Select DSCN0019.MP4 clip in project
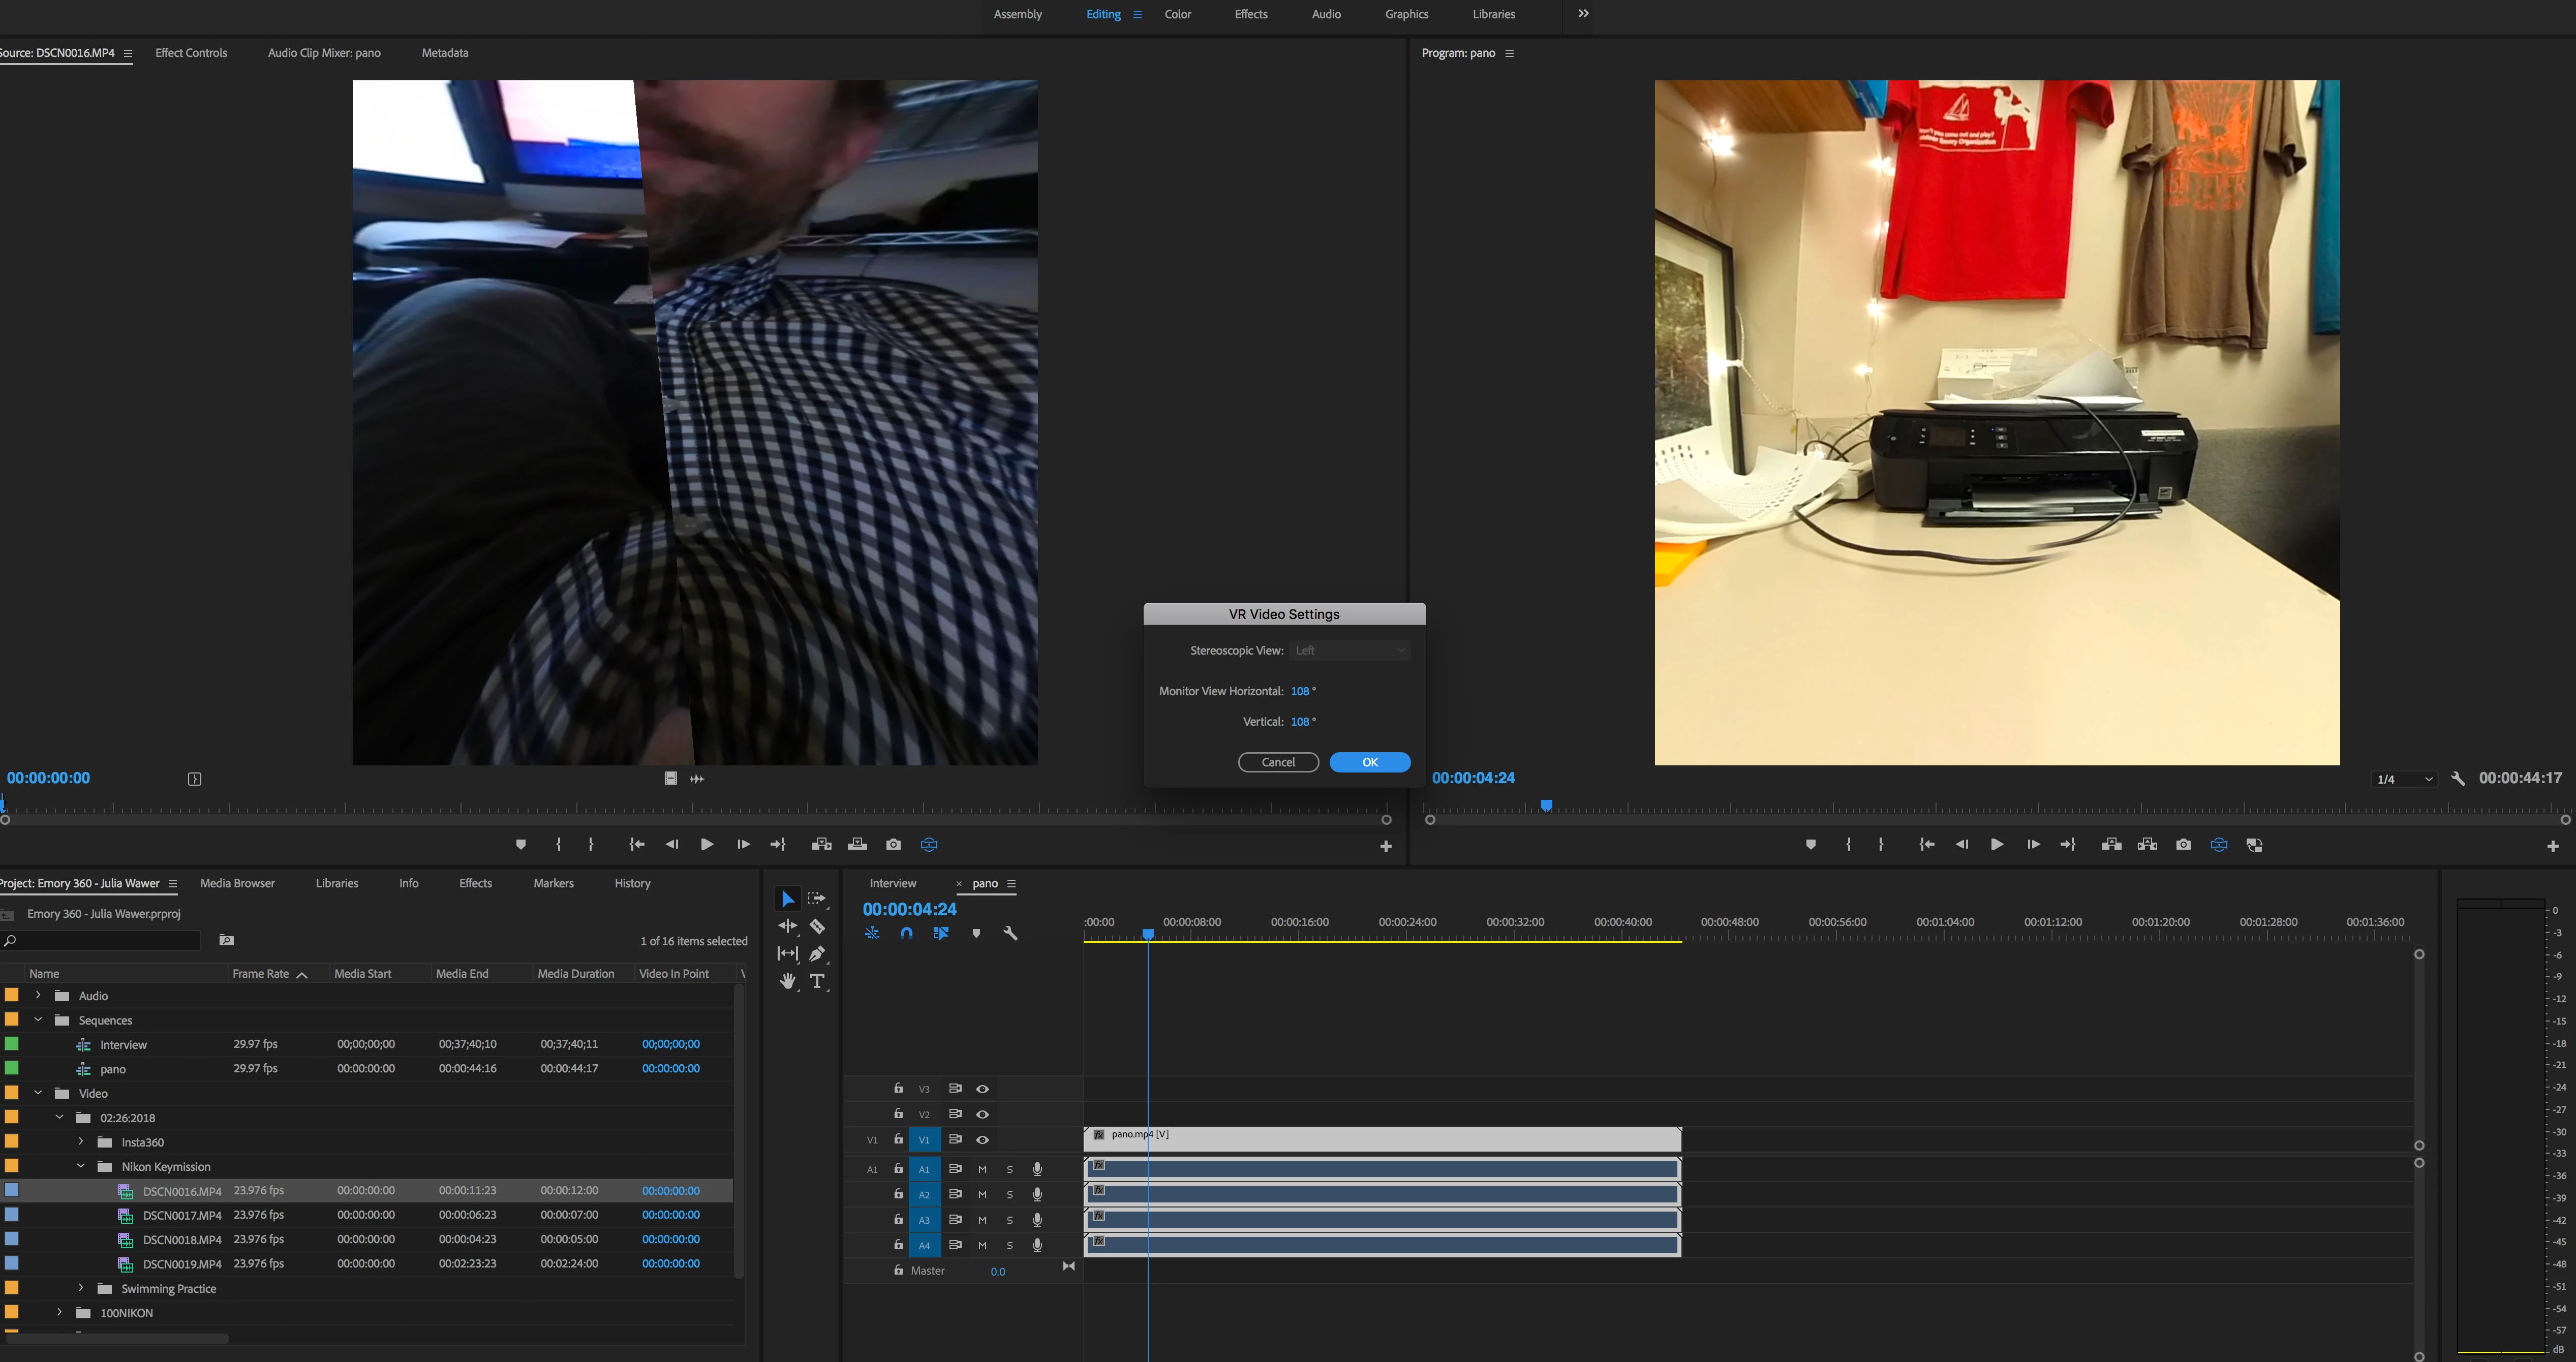This screenshot has width=2576, height=1362. (181, 1264)
